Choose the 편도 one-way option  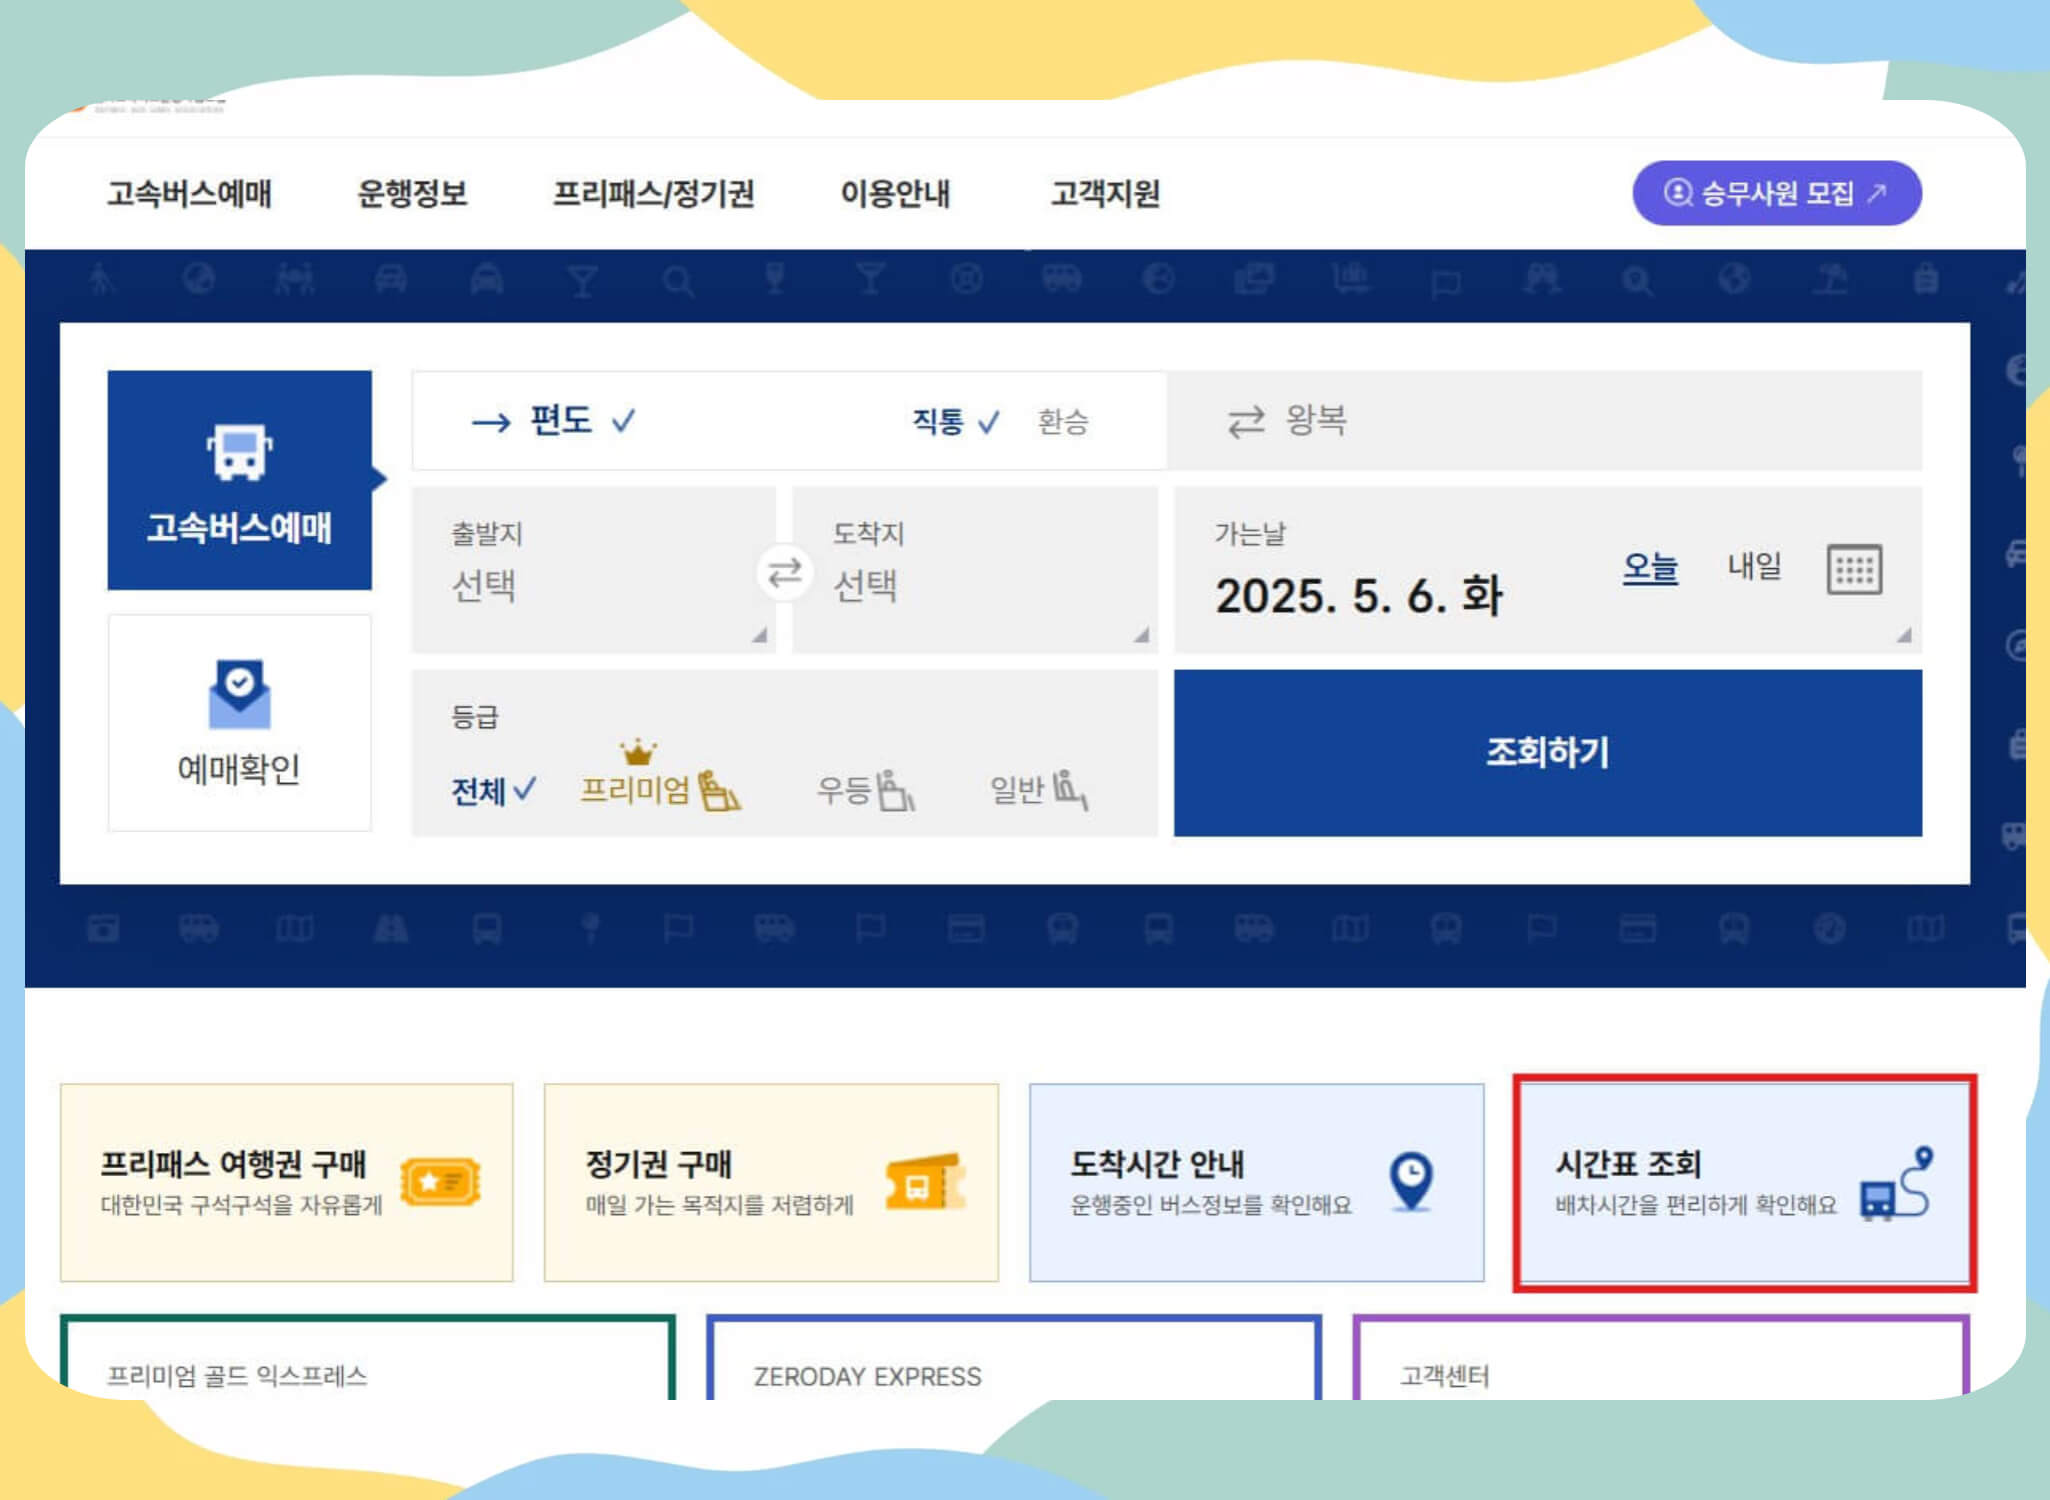coord(553,421)
